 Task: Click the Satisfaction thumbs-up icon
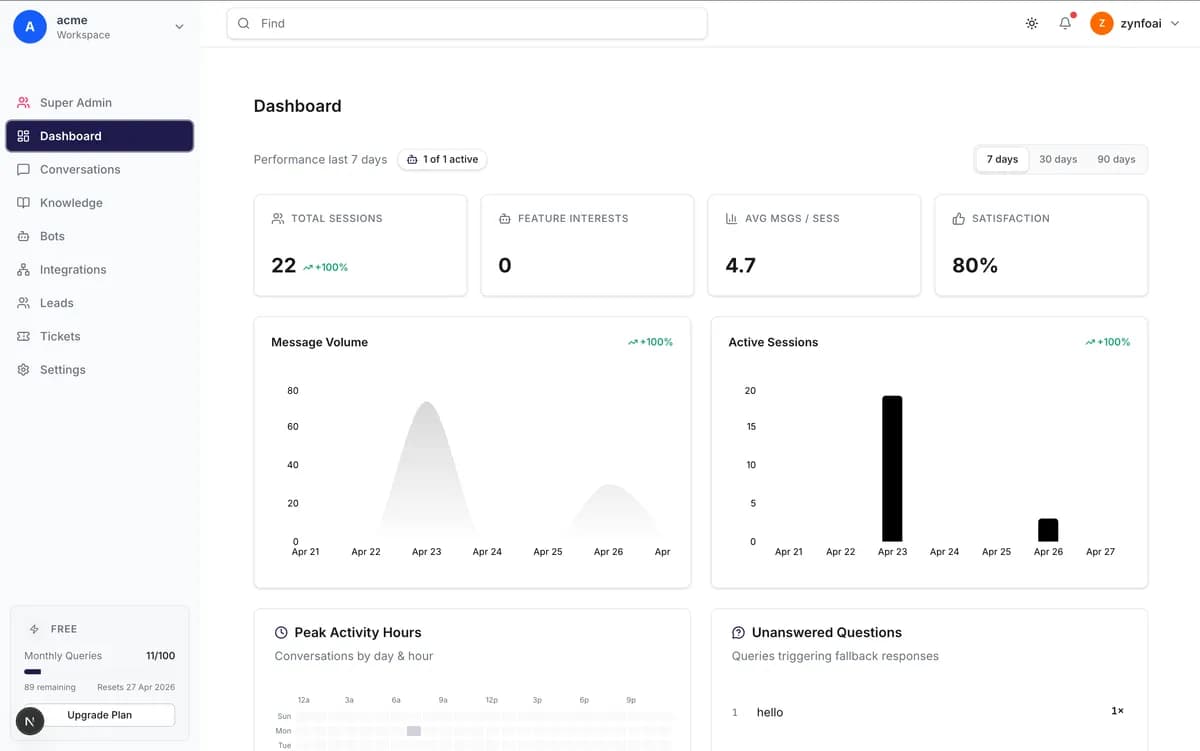click(959, 218)
